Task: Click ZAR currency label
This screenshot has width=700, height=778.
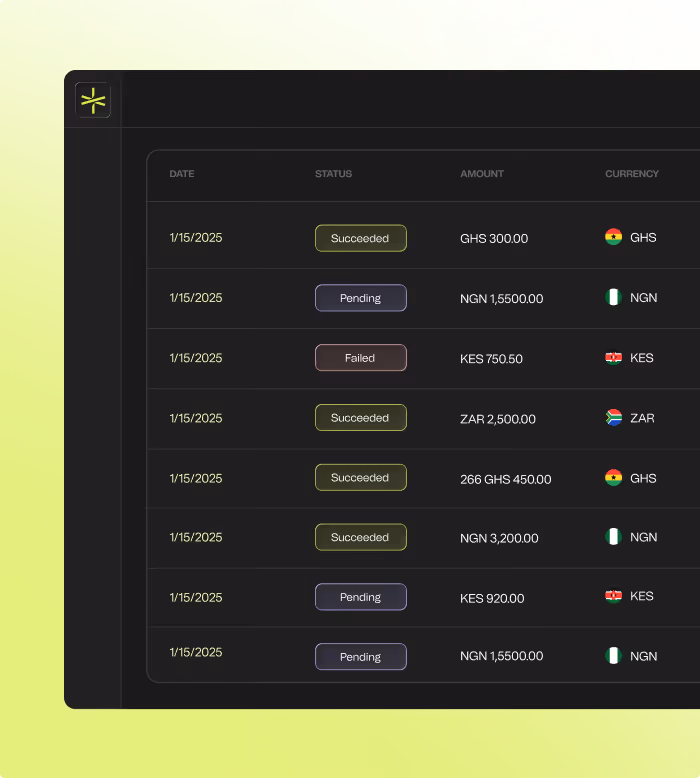Action: click(642, 418)
